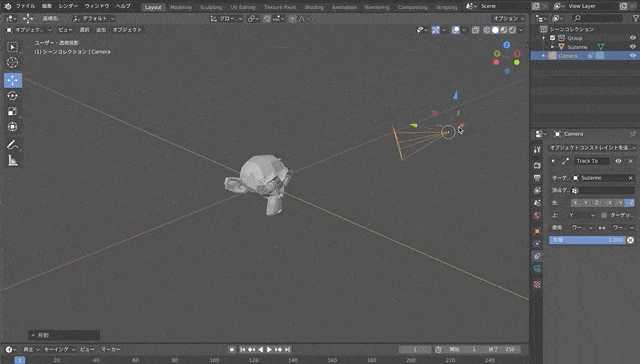Select the Scale tool
This screenshot has width=640, height=364.
[13, 111]
